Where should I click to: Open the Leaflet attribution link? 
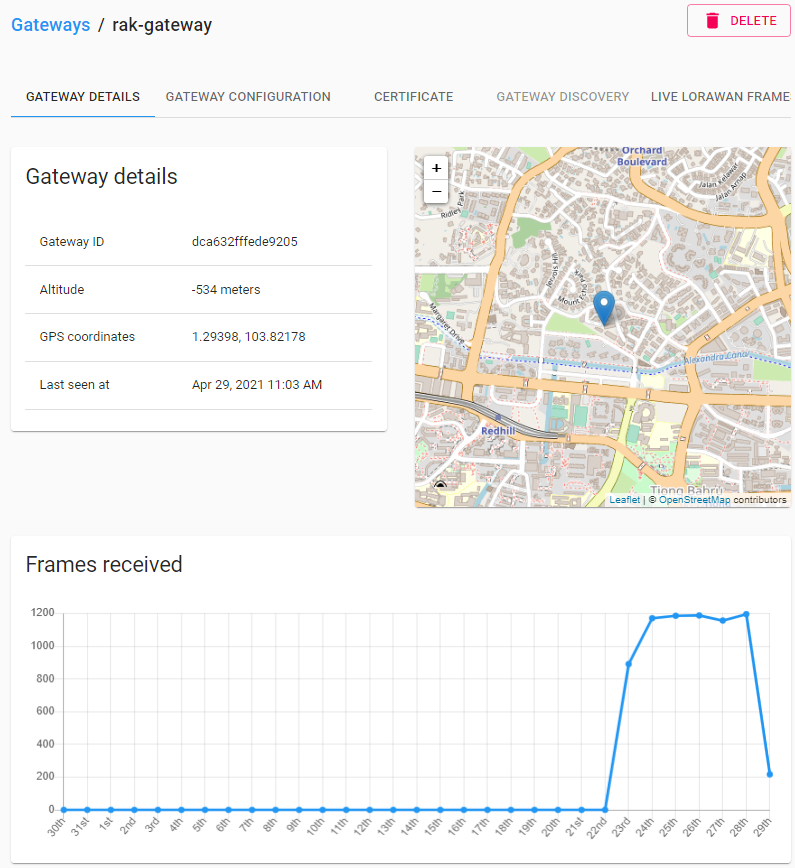pyautogui.click(x=624, y=499)
